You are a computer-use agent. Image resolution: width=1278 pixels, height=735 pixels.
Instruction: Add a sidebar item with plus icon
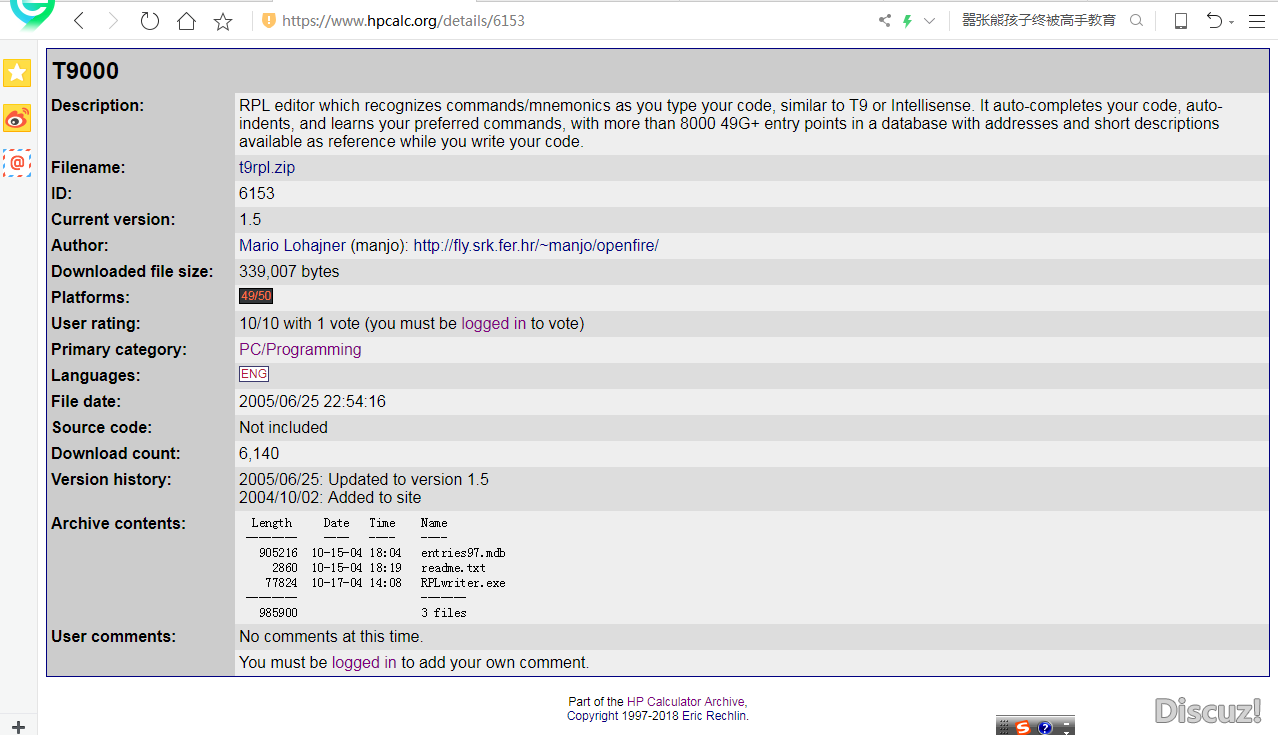click(x=18, y=727)
